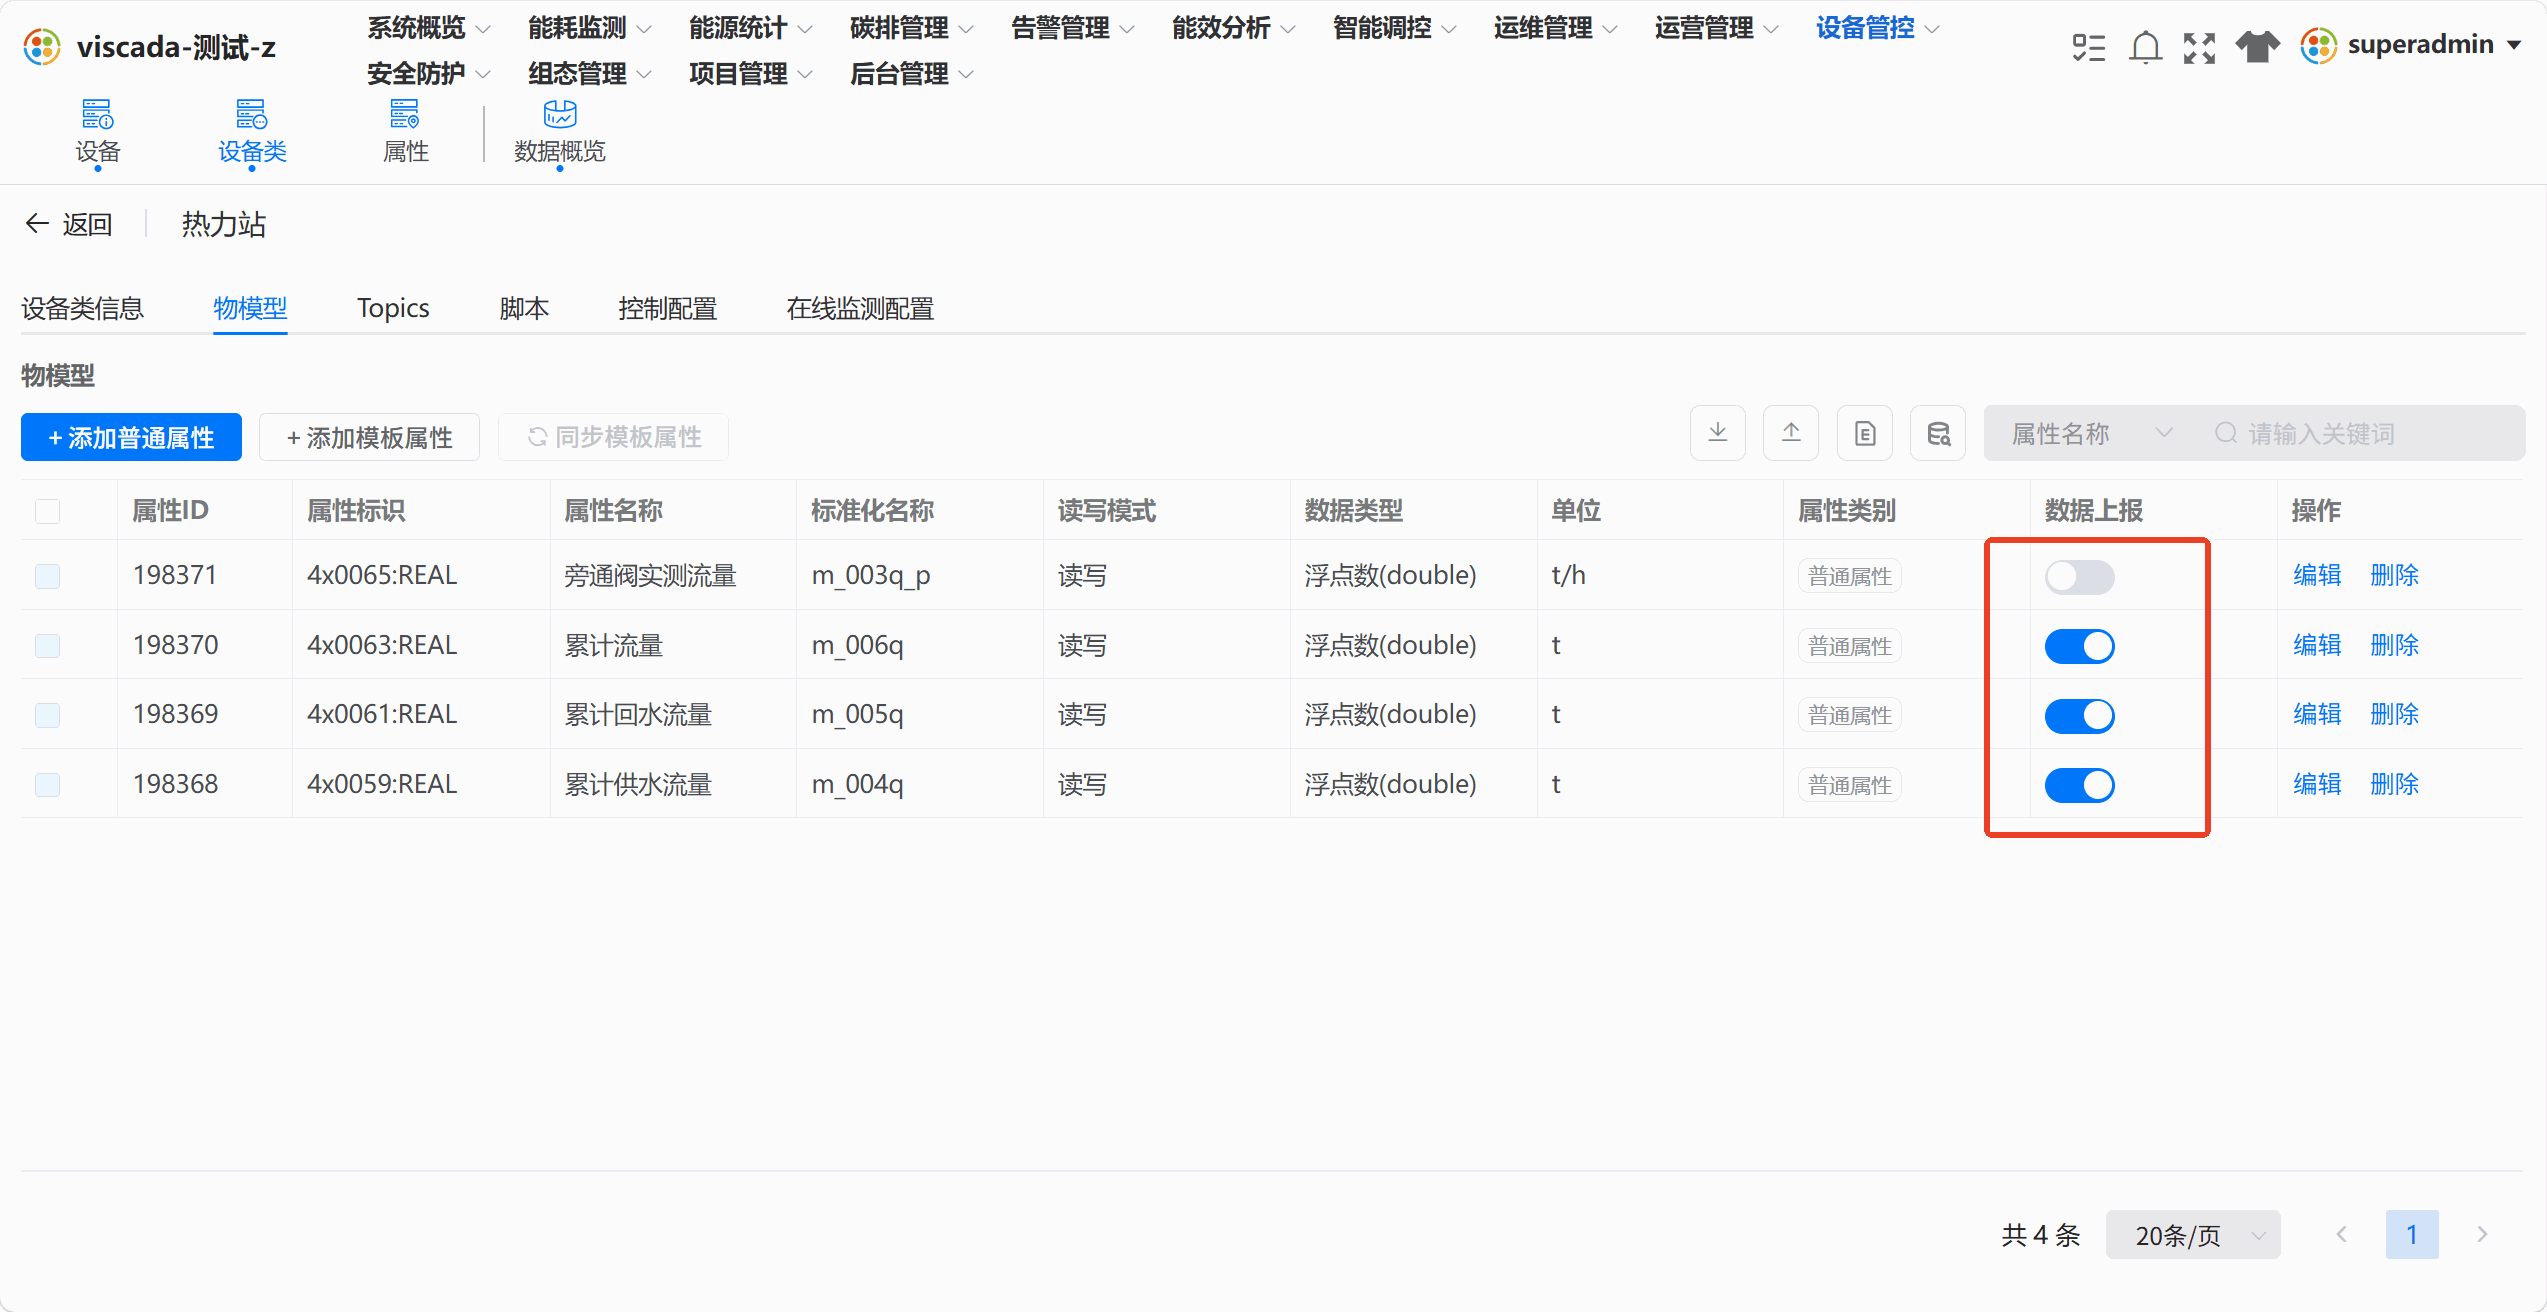Switch to the Topics tab

pyautogui.click(x=393, y=308)
